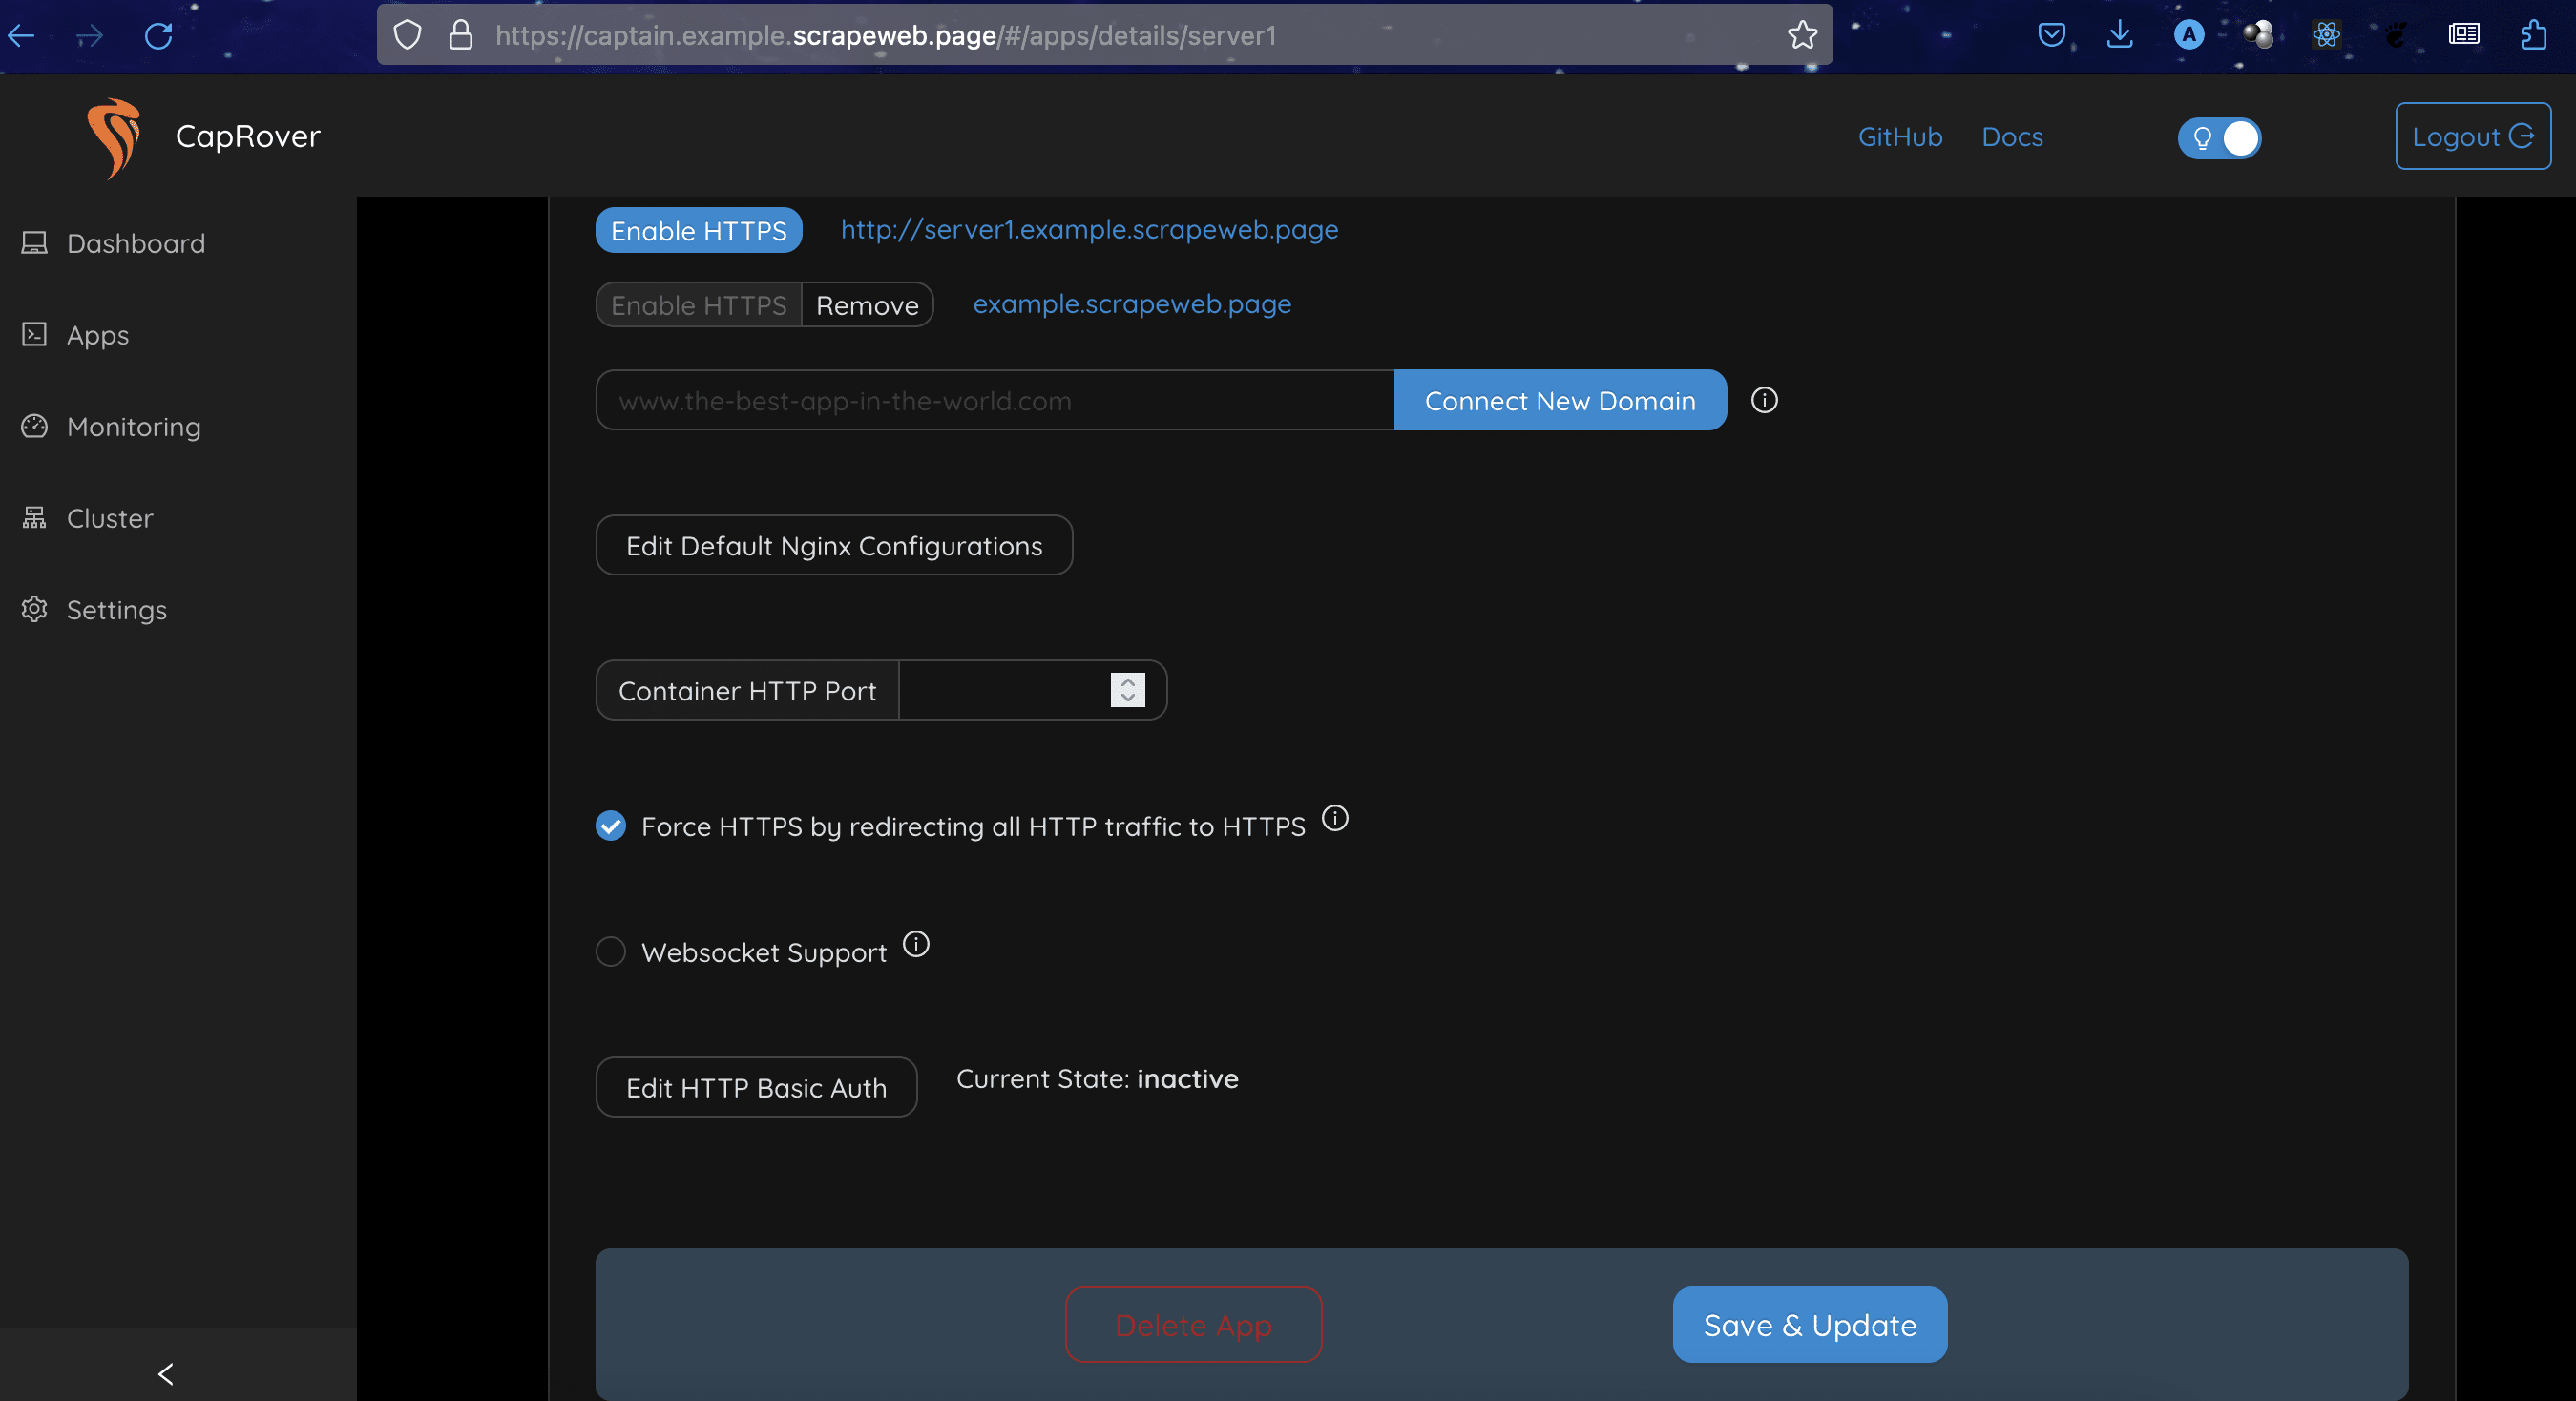Open the server1.example.scrapeweb.page link
2576x1401 pixels.
click(1089, 230)
